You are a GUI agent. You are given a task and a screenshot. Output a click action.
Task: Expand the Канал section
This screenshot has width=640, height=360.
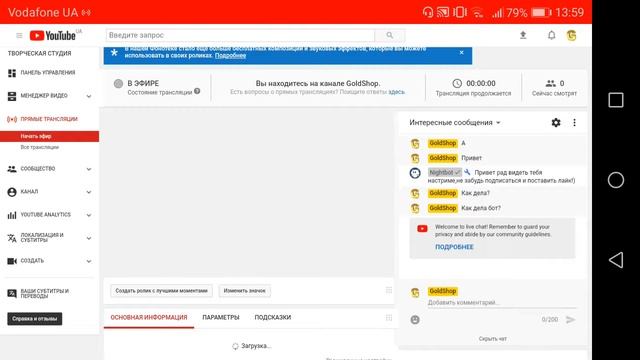89,192
